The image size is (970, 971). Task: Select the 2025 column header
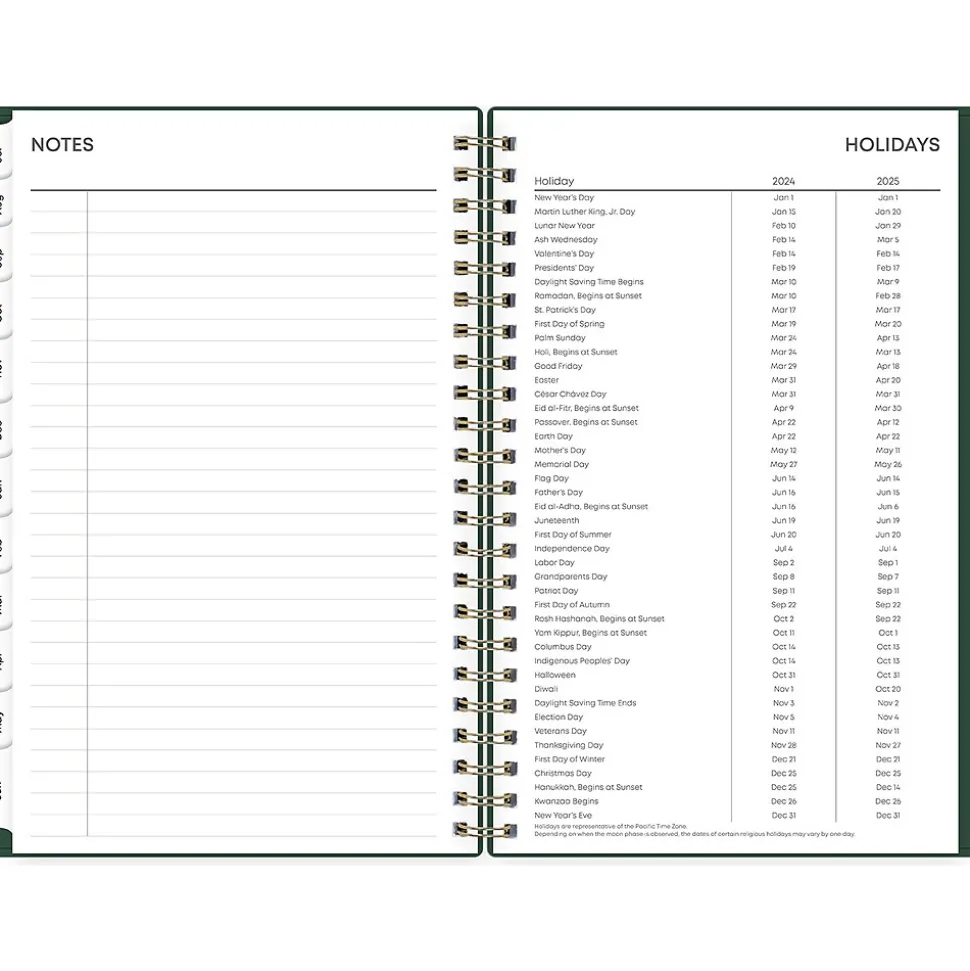pyautogui.click(x=887, y=181)
